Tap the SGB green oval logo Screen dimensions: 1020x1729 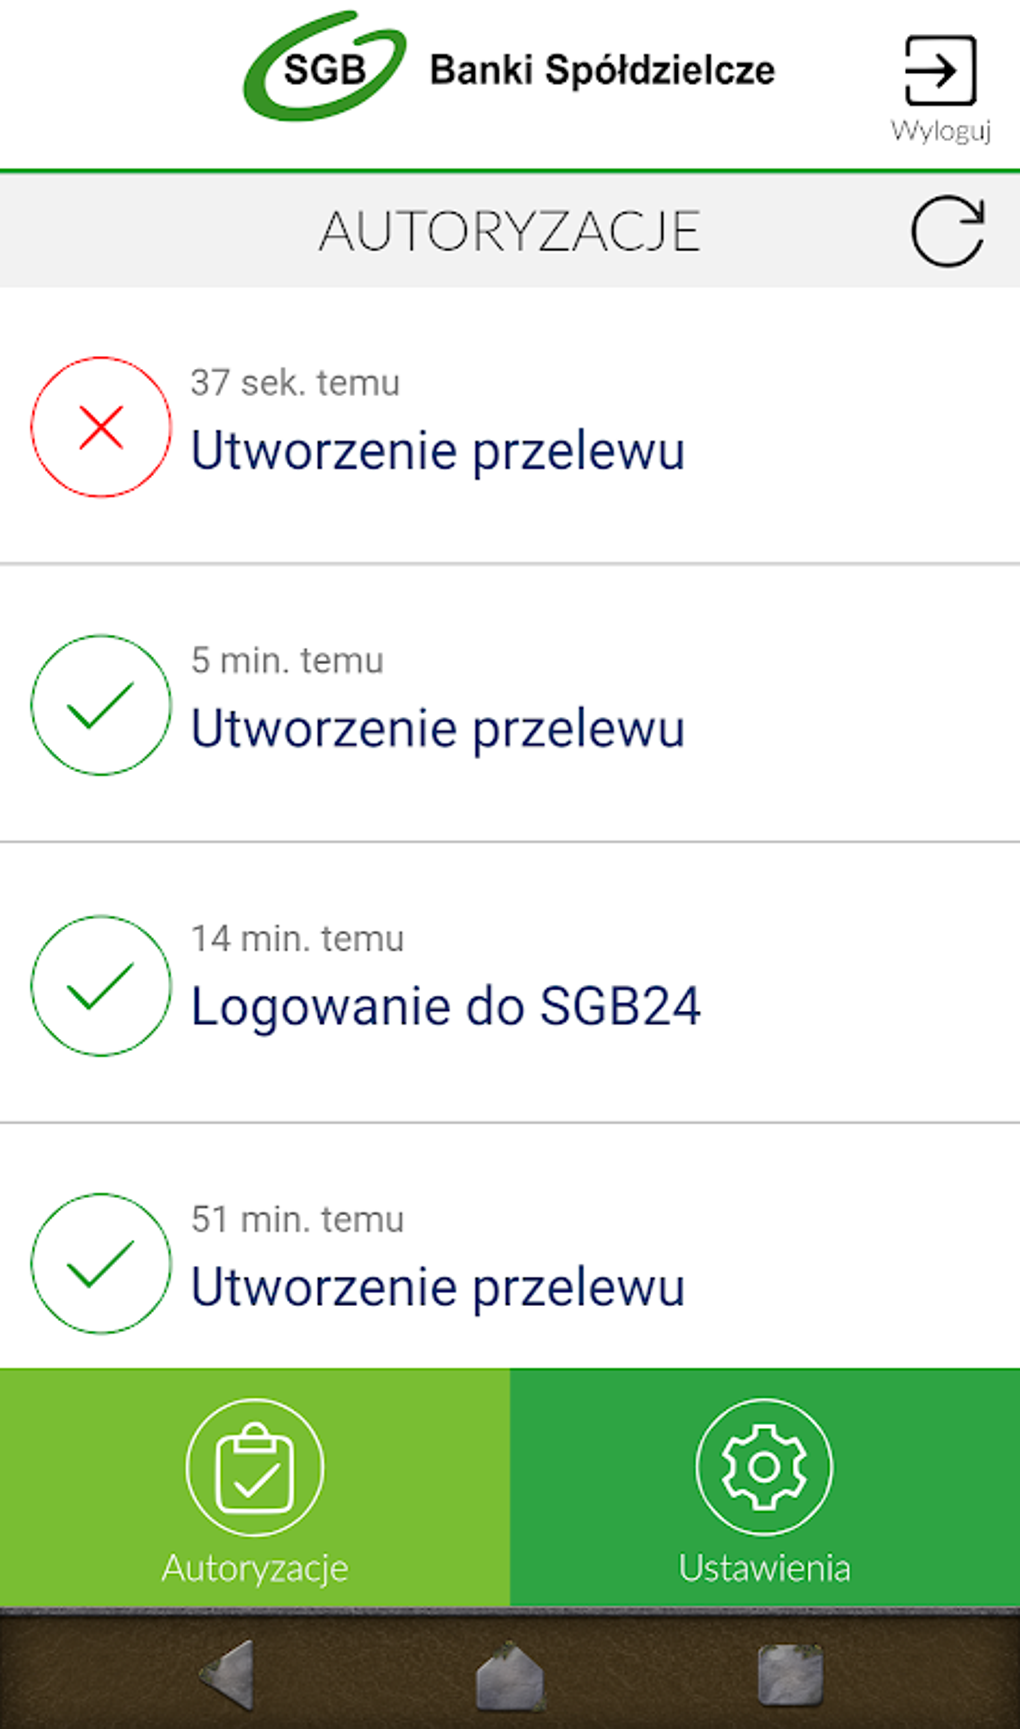pos(325,68)
